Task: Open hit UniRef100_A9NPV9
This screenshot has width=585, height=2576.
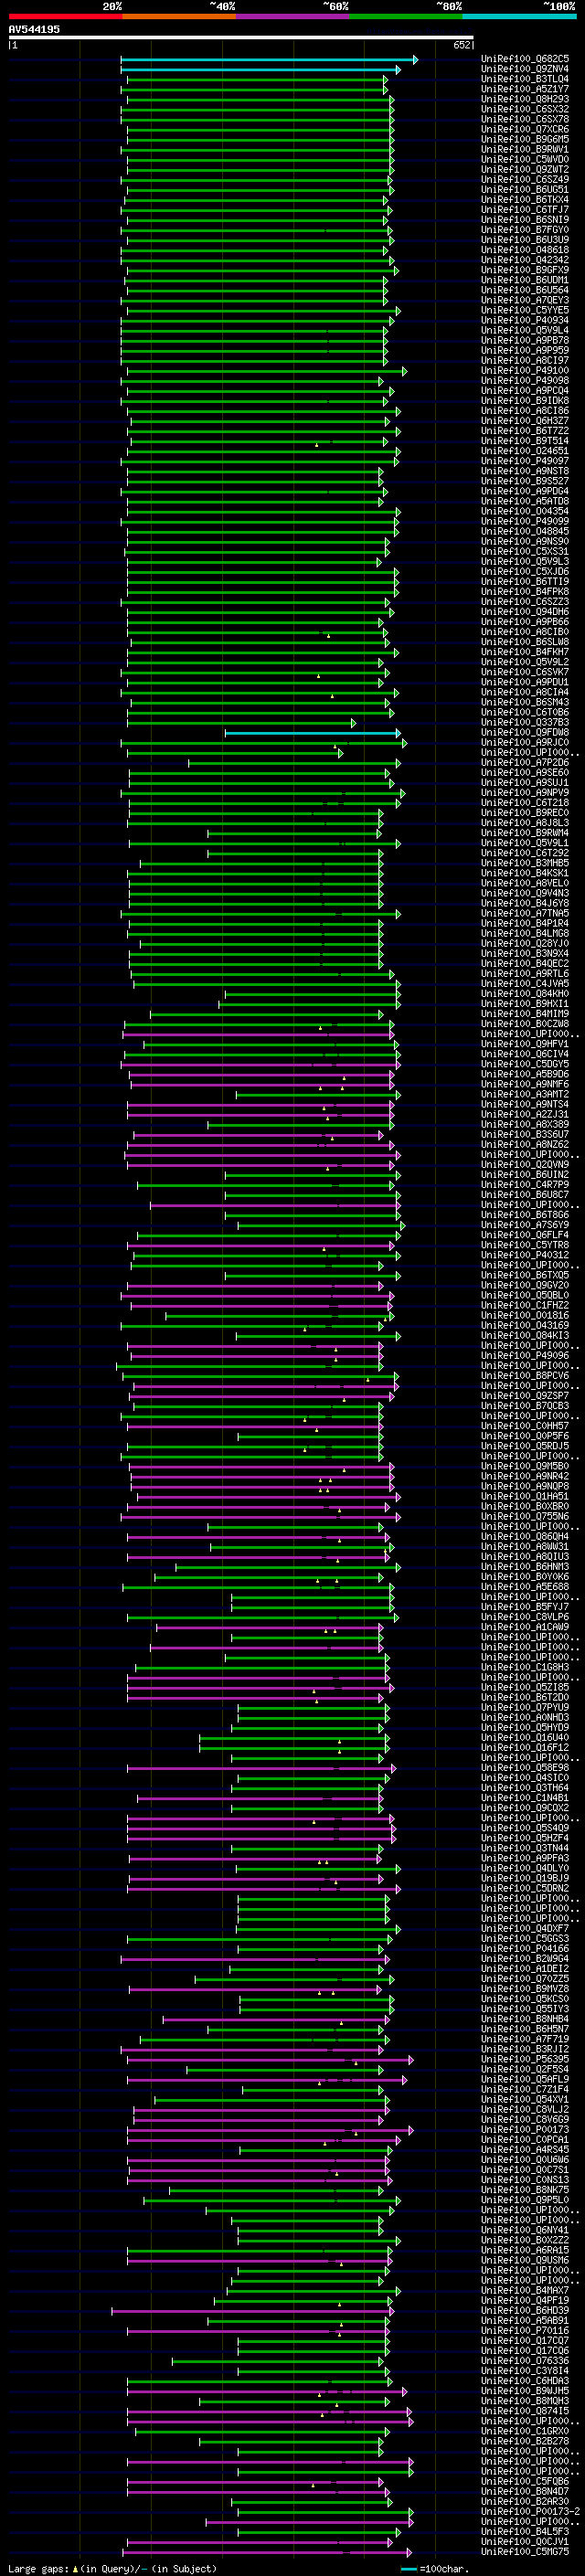Action: (x=525, y=792)
